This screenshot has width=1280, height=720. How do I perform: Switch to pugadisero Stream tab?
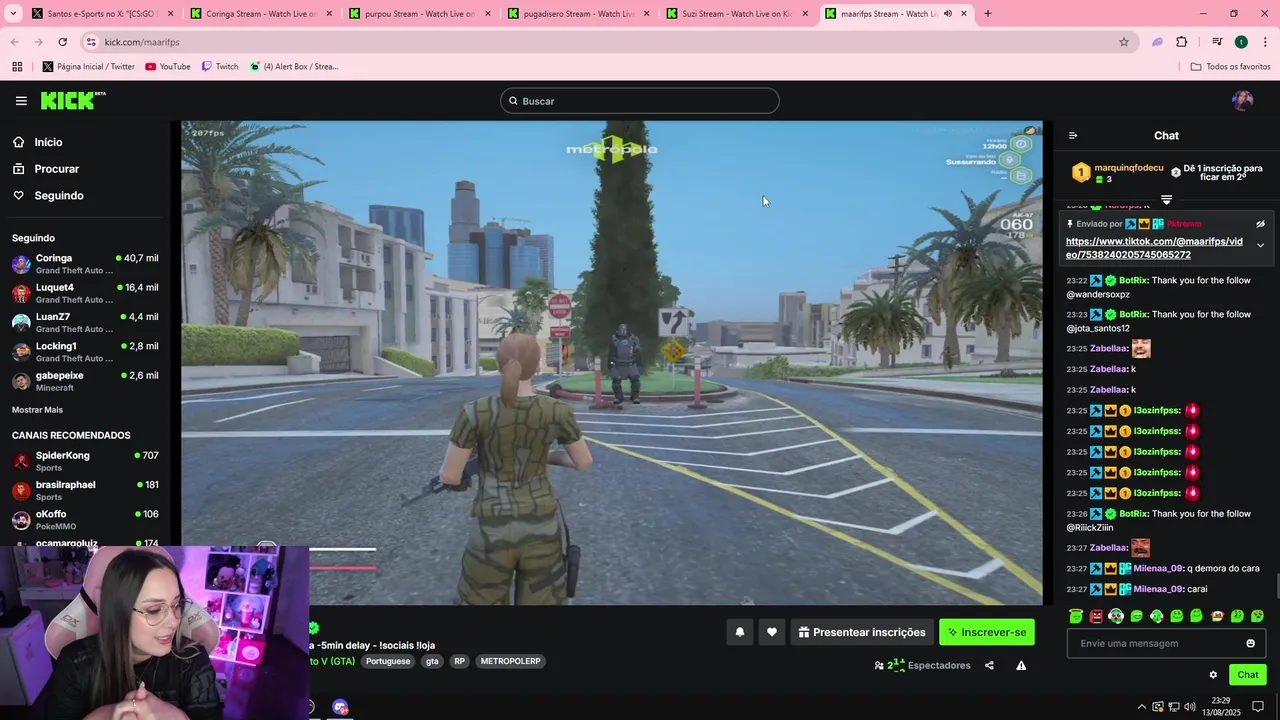click(x=577, y=14)
